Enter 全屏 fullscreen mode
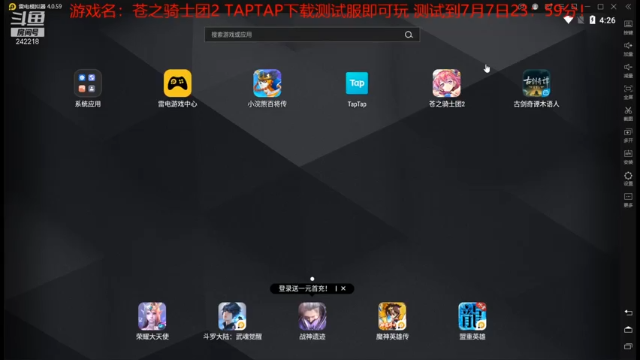Screen dimensions: 640x360 [628, 92]
